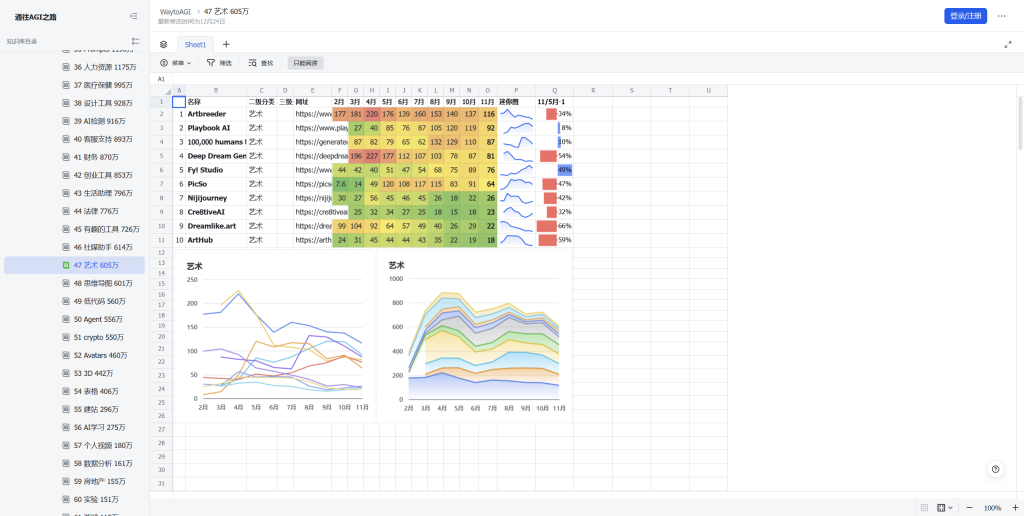Screen dimensions: 1024x516
Task: Click the 登录/注册 login button
Action: pos(965,16)
